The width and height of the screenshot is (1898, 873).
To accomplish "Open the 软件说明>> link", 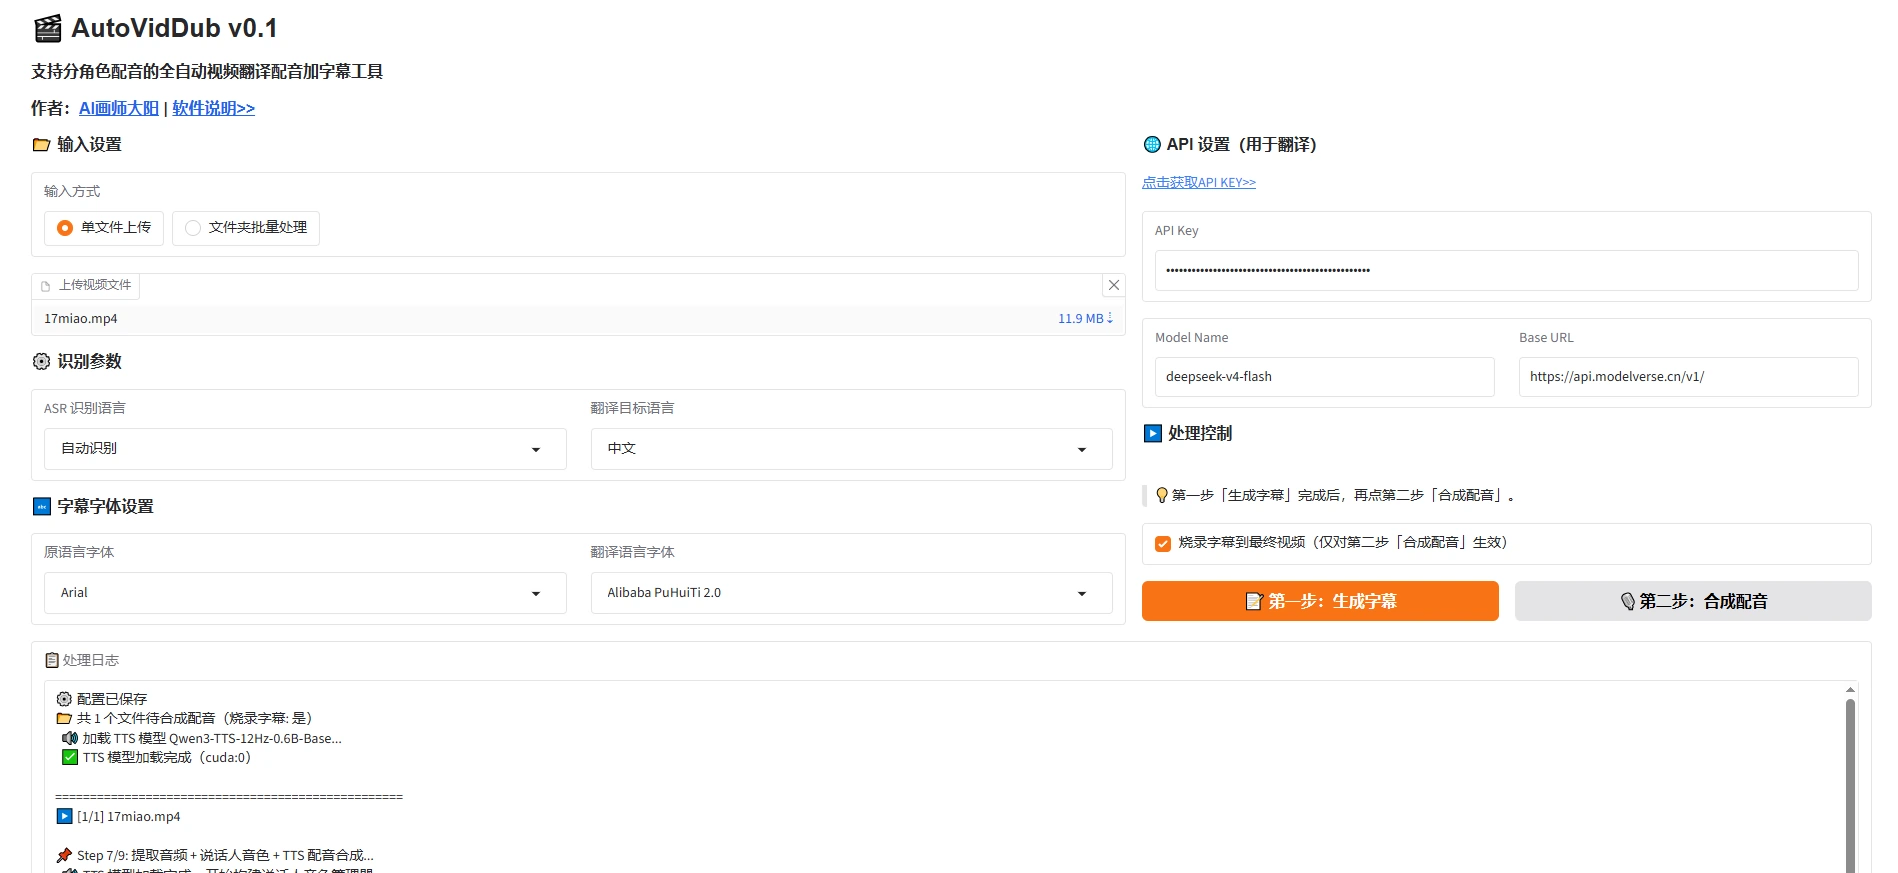I will pos(213,108).
